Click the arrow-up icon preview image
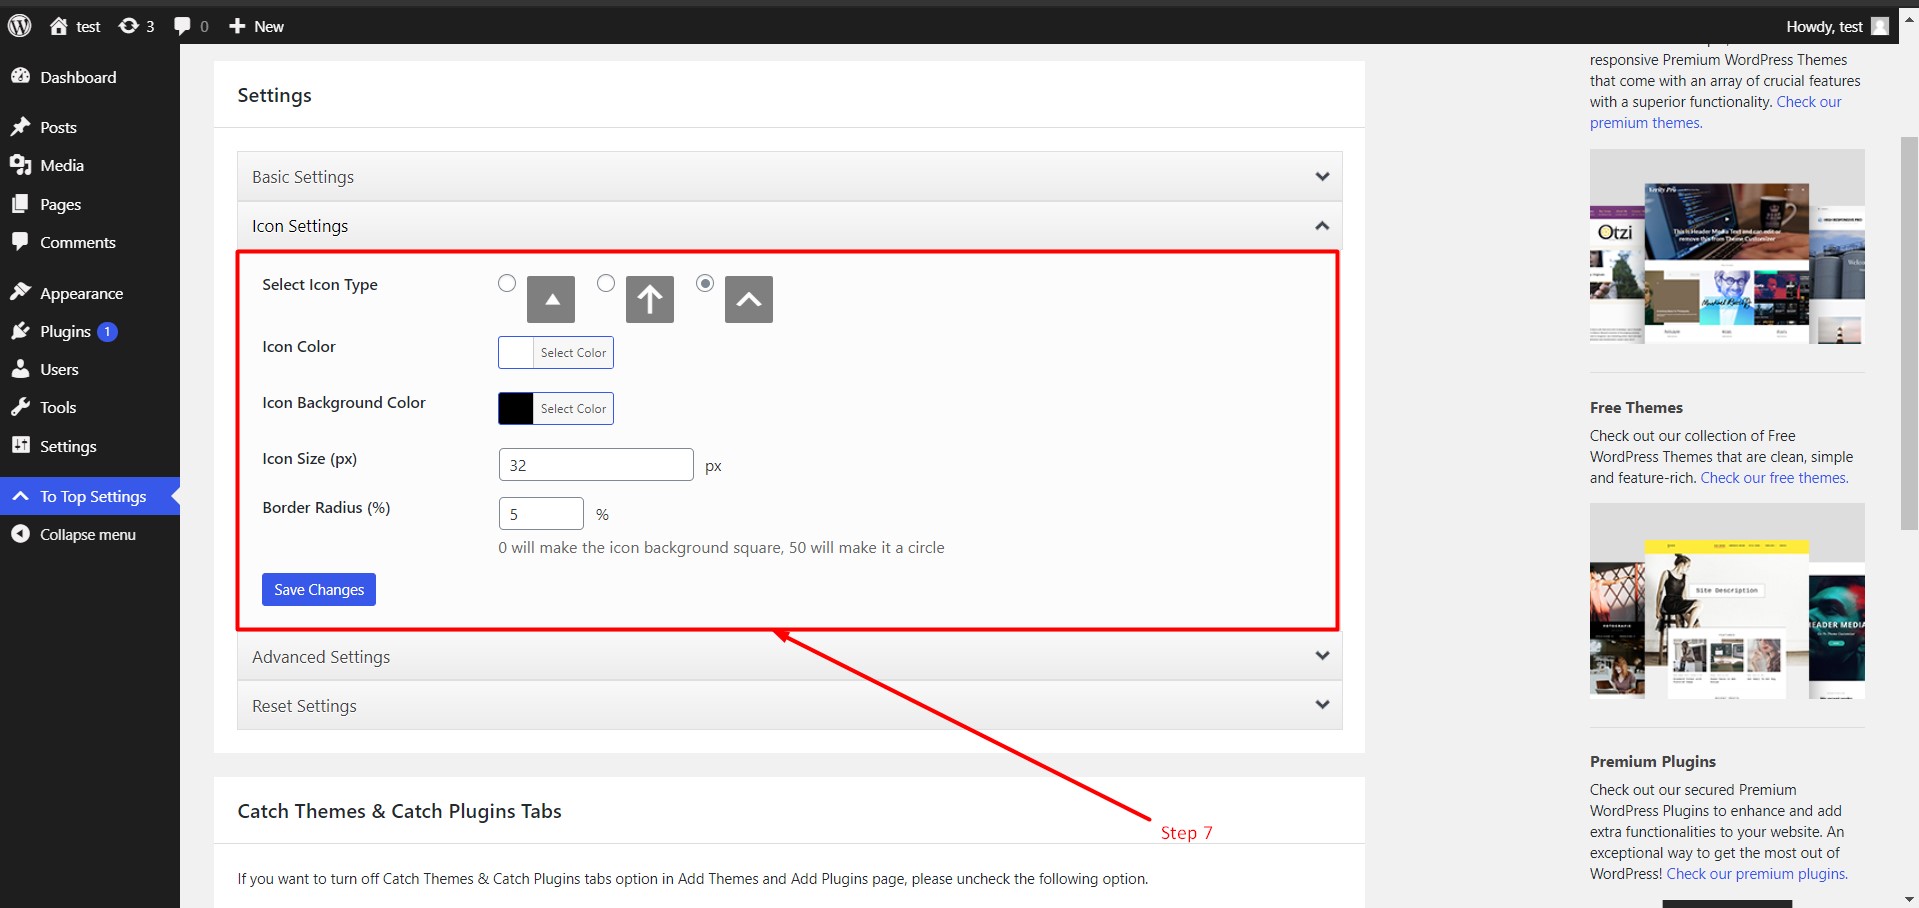 650,299
